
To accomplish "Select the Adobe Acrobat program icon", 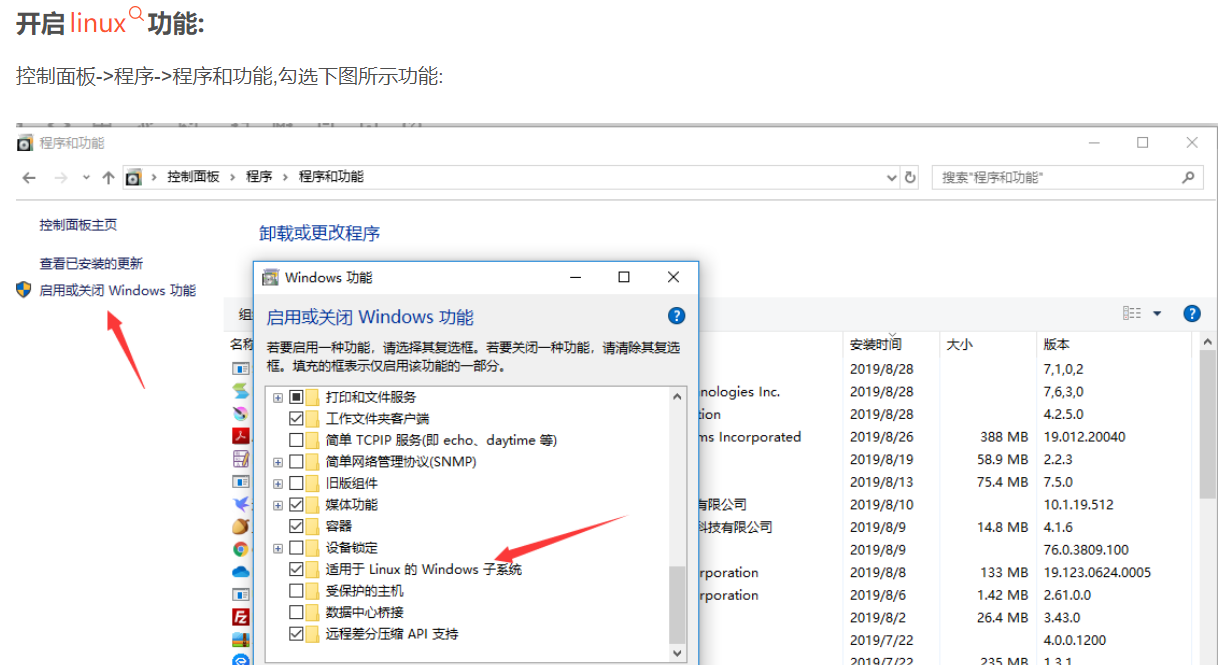I will pos(238,437).
